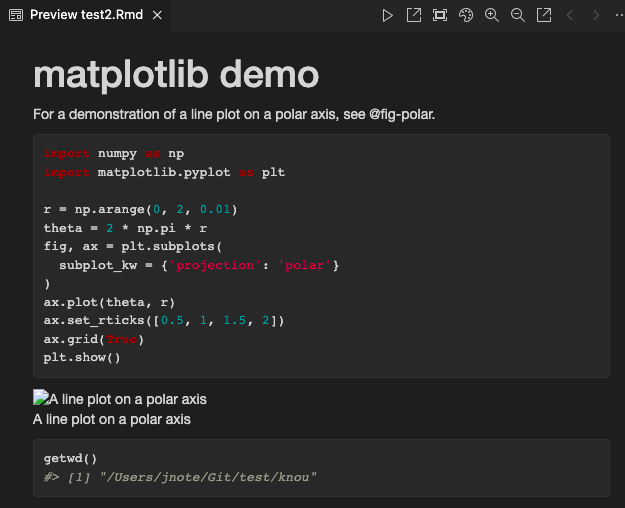Click the 'theta = 2 * np.pi * r' line
The height and width of the screenshot is (508, 625).
[125, 228]
